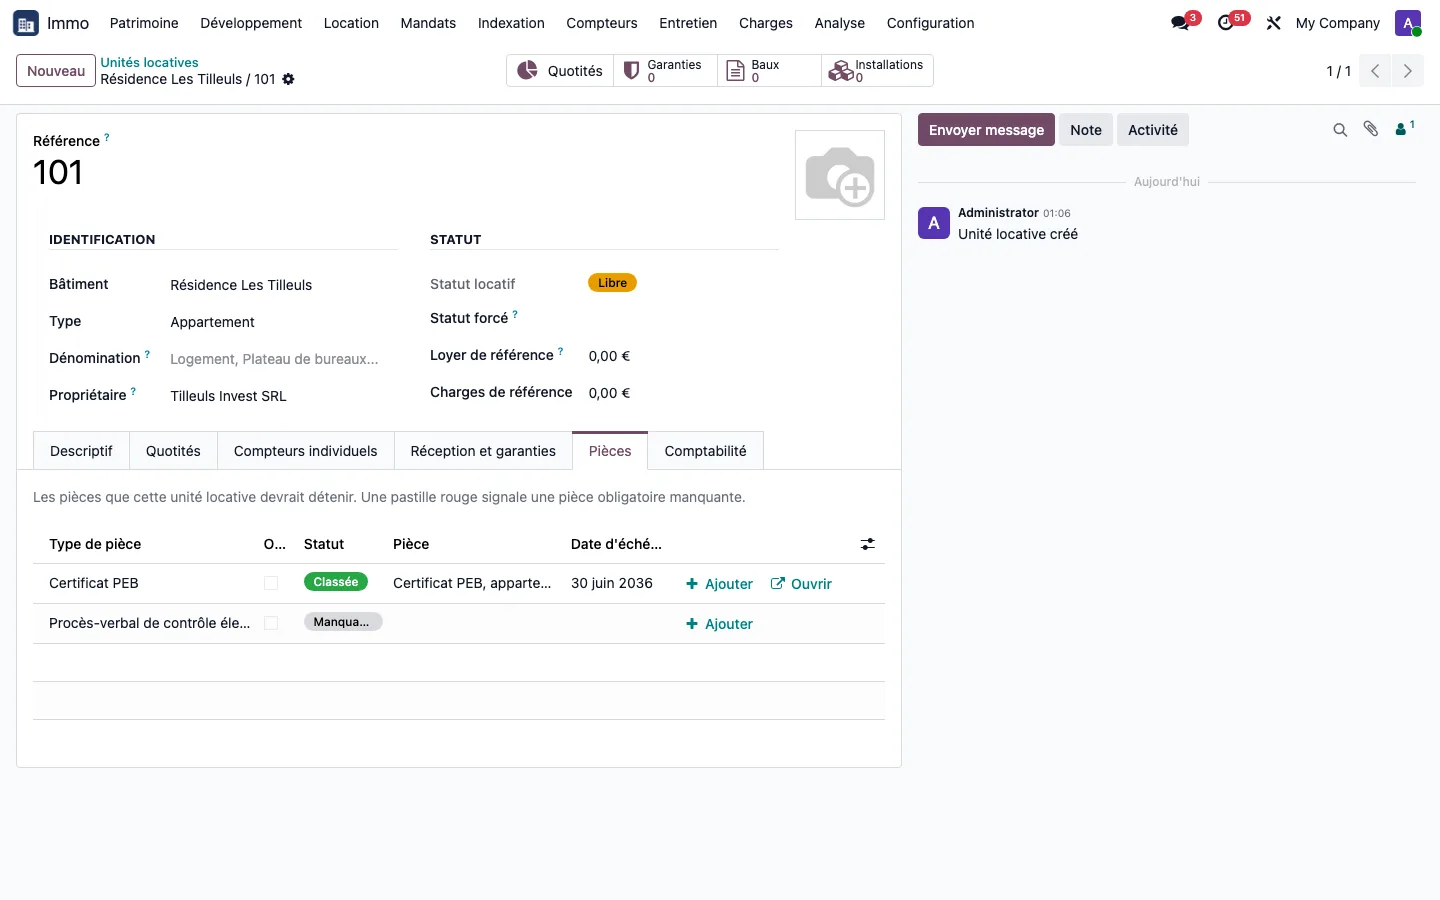Open the Immo app home icon

26,23
